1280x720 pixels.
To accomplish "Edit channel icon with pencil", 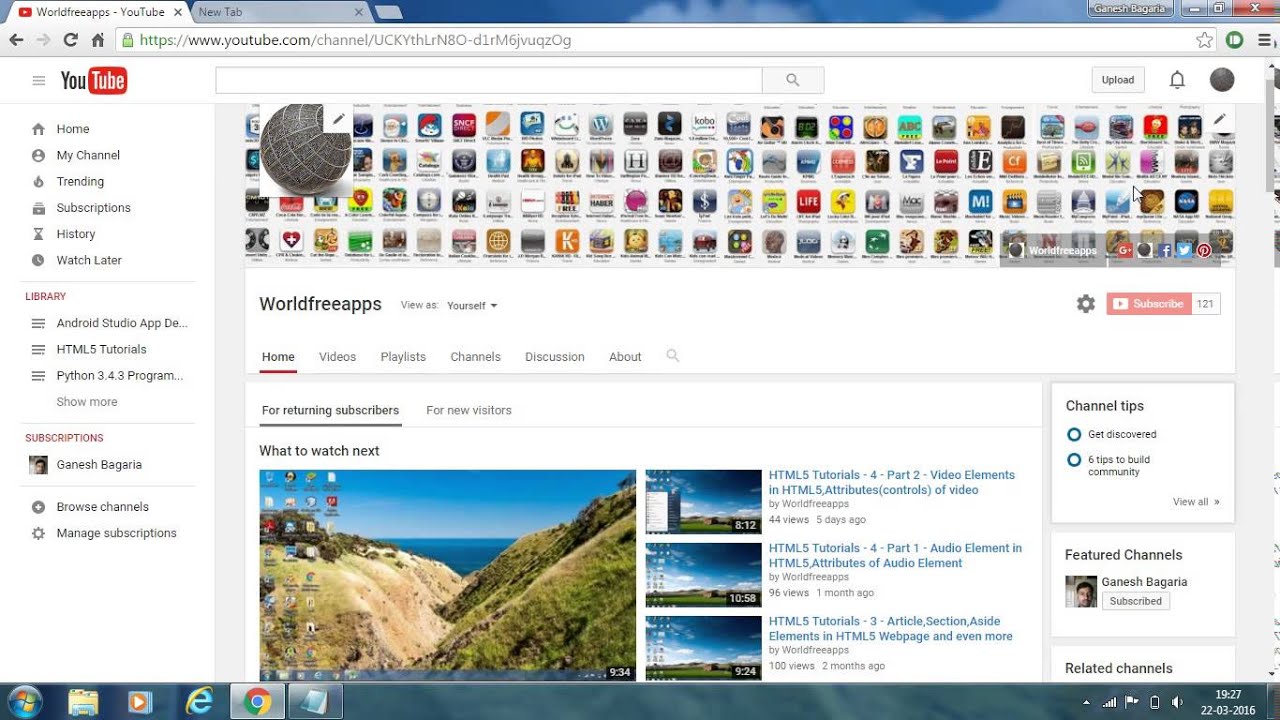I will pyautogui.click(x=338, y=119).
